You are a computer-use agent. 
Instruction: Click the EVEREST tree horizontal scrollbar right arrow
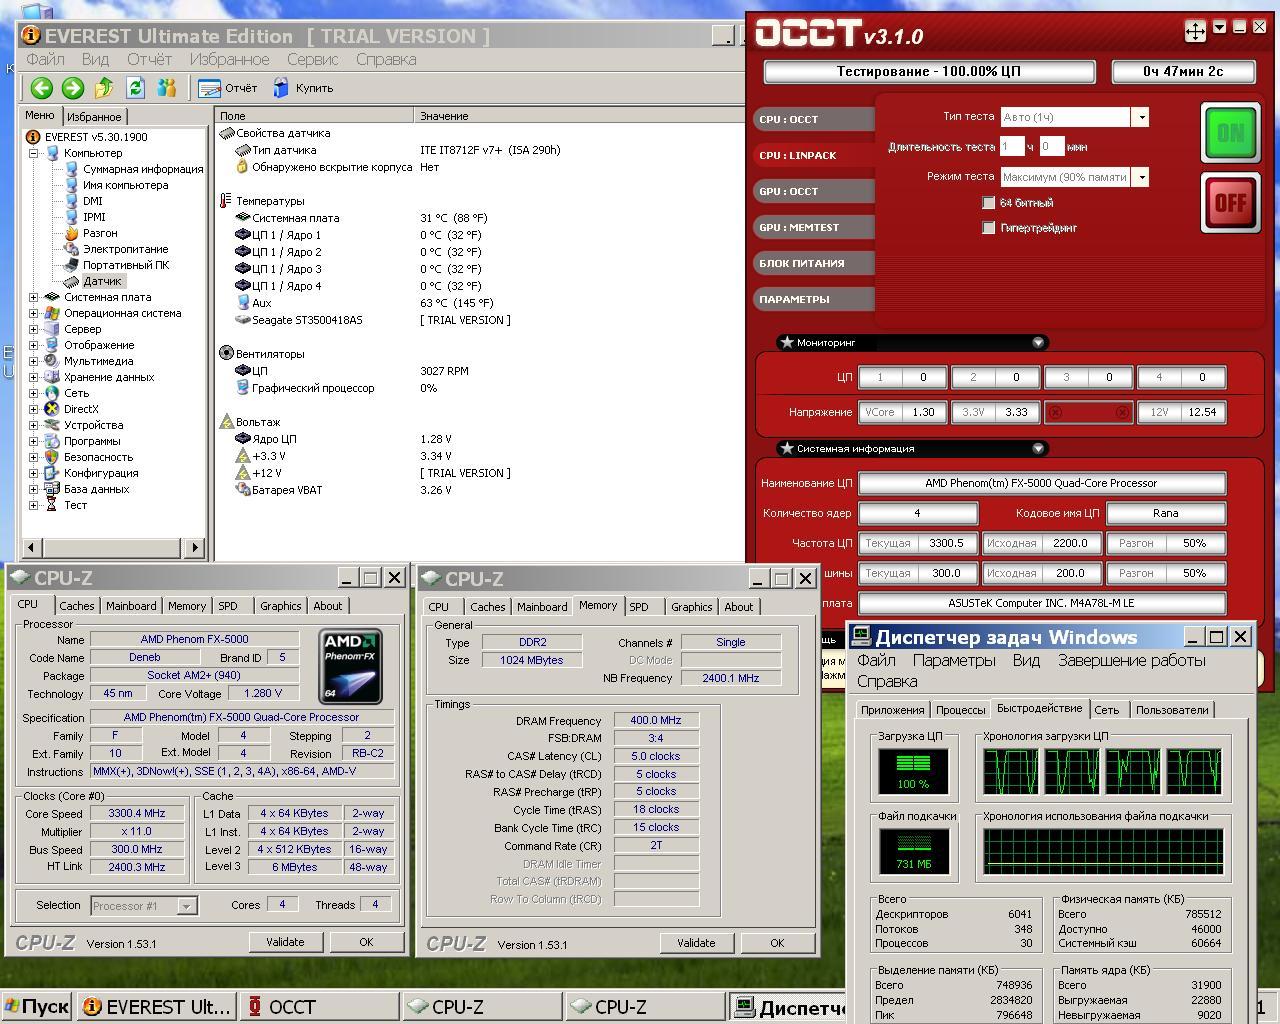[x=195, y=547]
